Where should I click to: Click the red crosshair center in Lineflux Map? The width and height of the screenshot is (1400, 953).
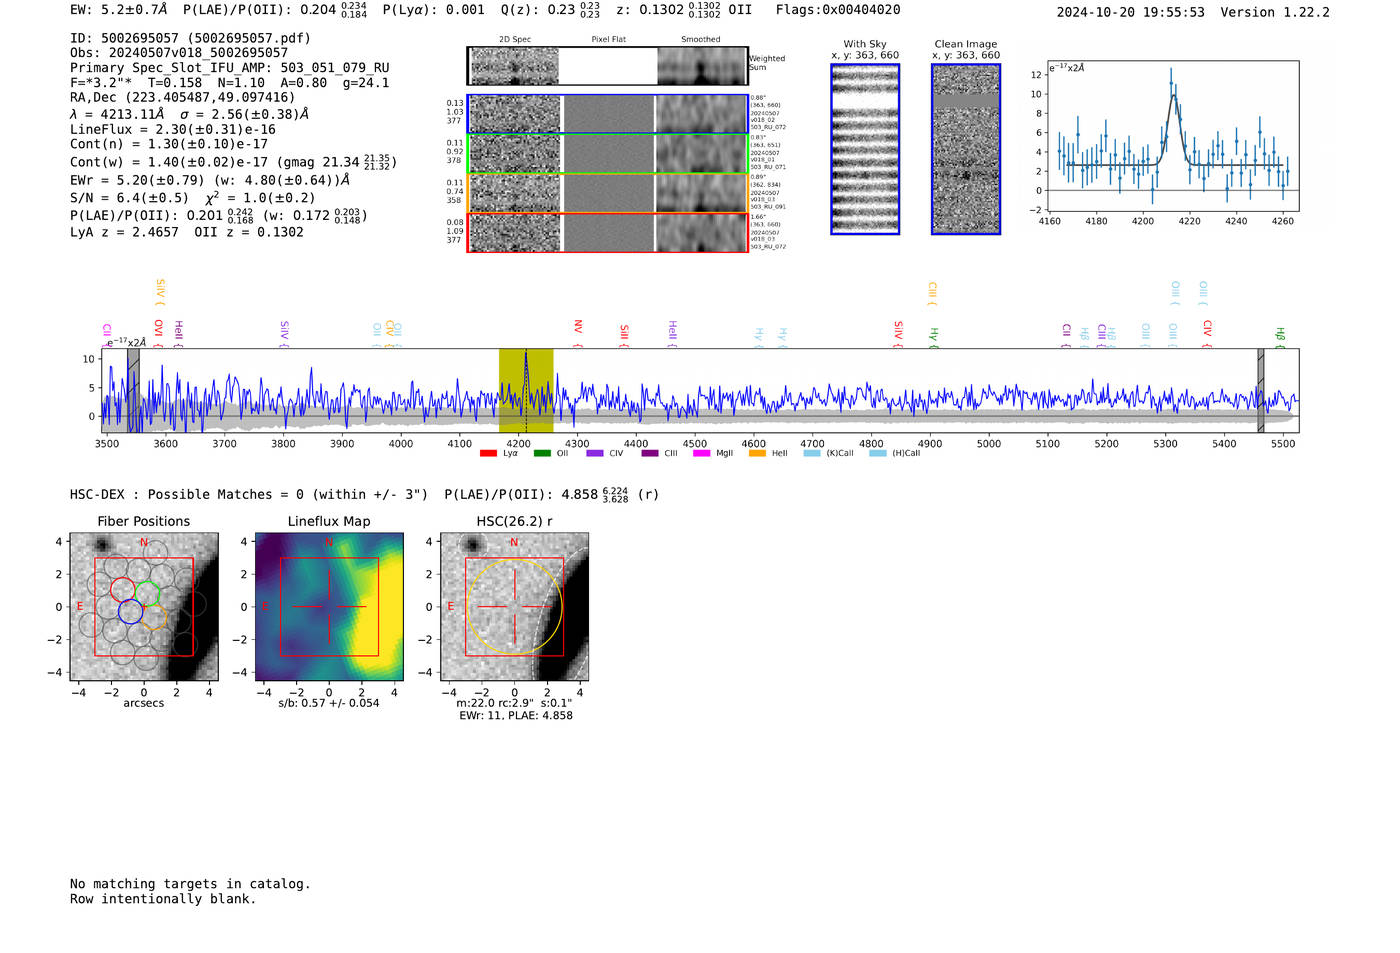[329, 607]
